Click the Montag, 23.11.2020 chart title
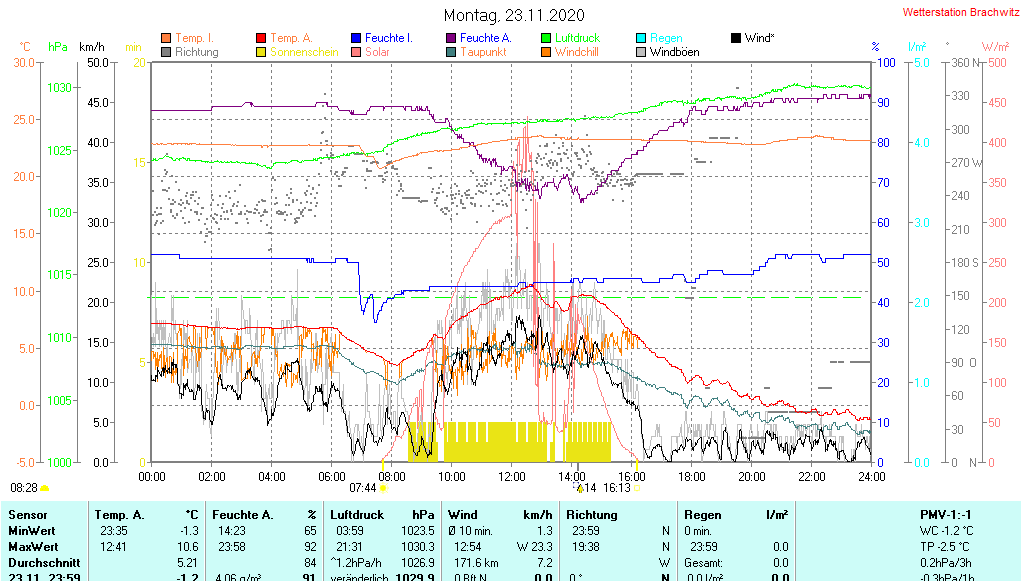Image resolution: width=1021 pixels, height=581 pixels. point(513,15)
